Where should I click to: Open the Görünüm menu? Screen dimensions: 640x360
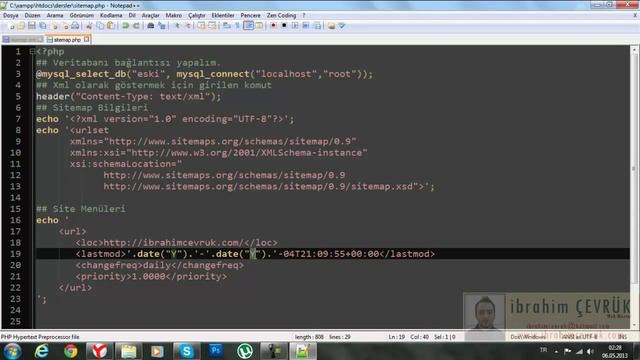pyautogui.click(x=82, y=15)
